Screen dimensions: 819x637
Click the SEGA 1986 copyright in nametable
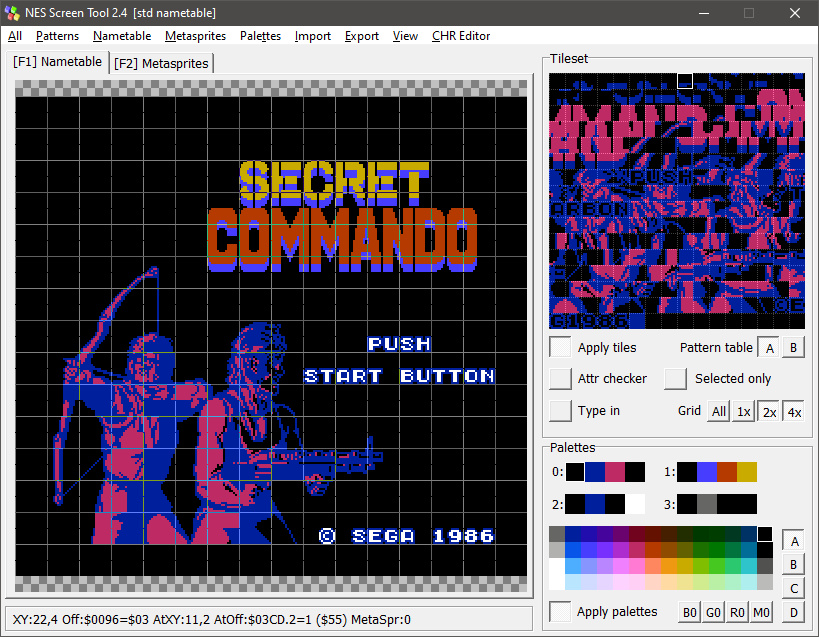coord(406,536)
